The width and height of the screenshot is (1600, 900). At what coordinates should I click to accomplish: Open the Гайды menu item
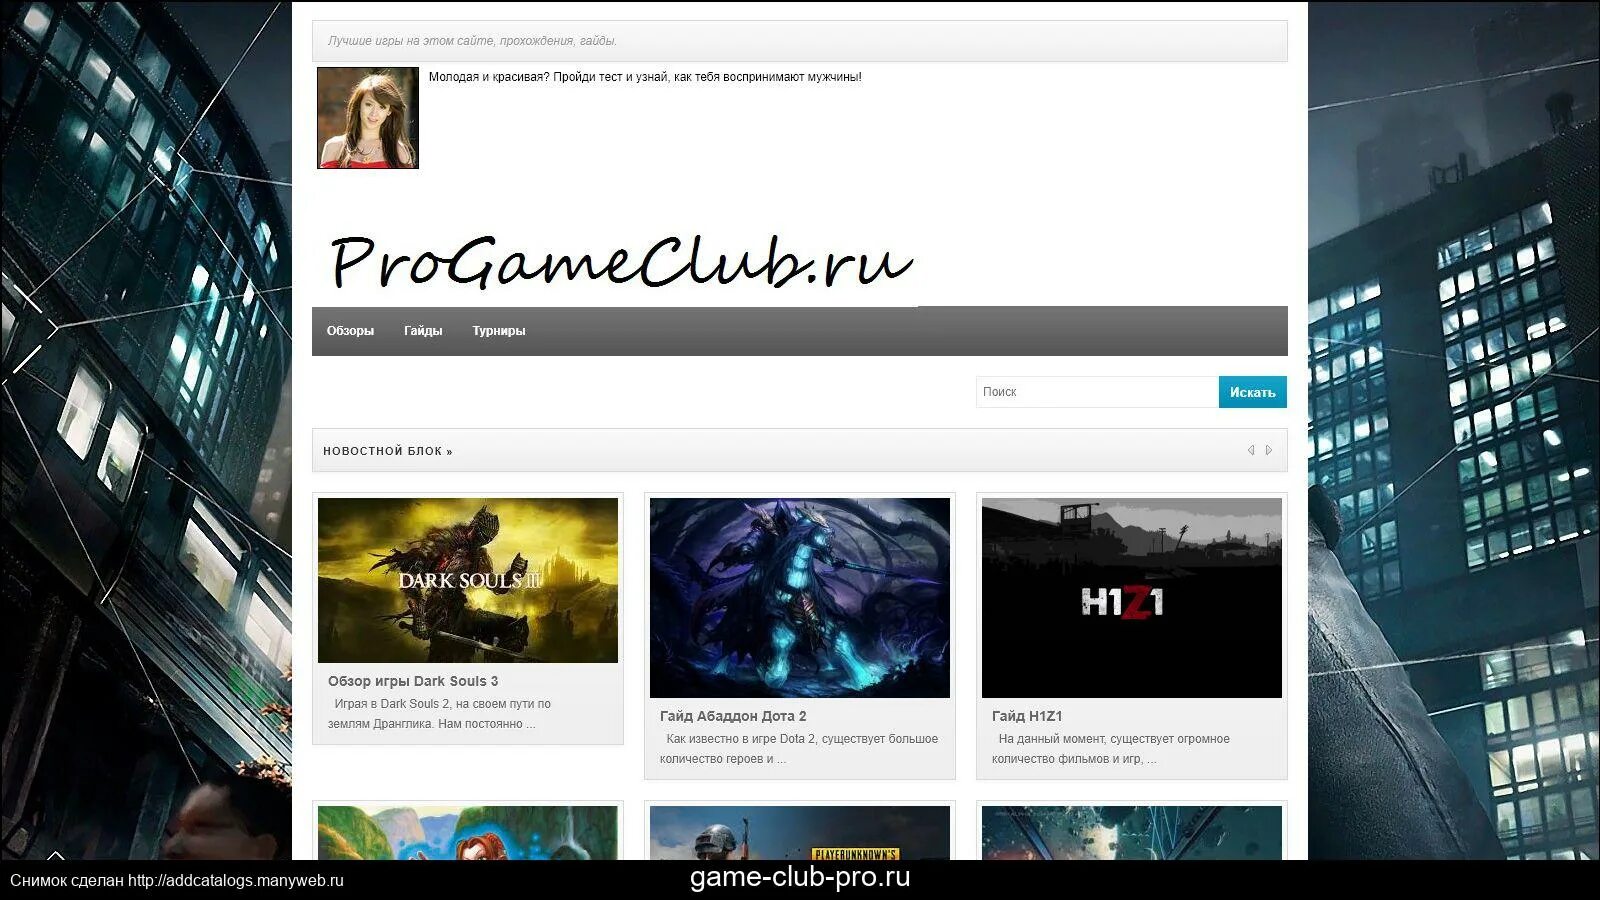tap(423, 331)
